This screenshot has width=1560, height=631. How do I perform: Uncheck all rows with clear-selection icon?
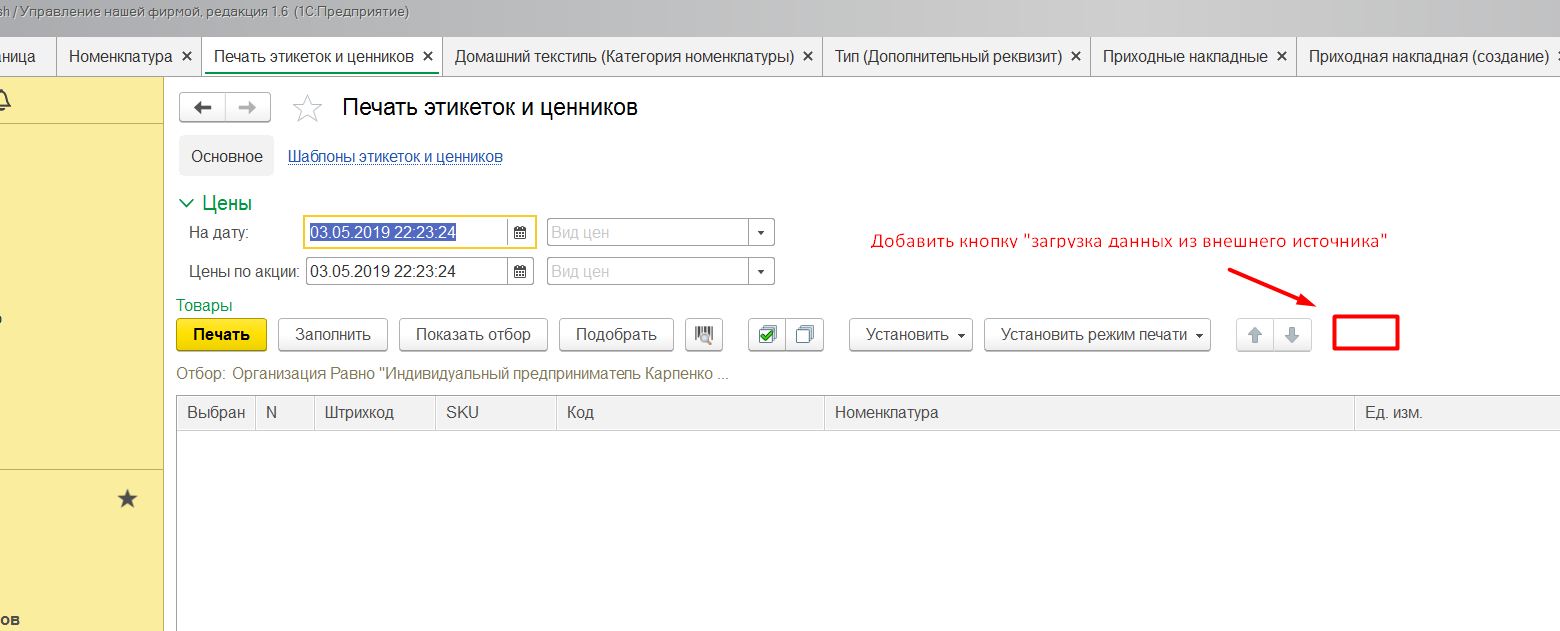[804, 335]
